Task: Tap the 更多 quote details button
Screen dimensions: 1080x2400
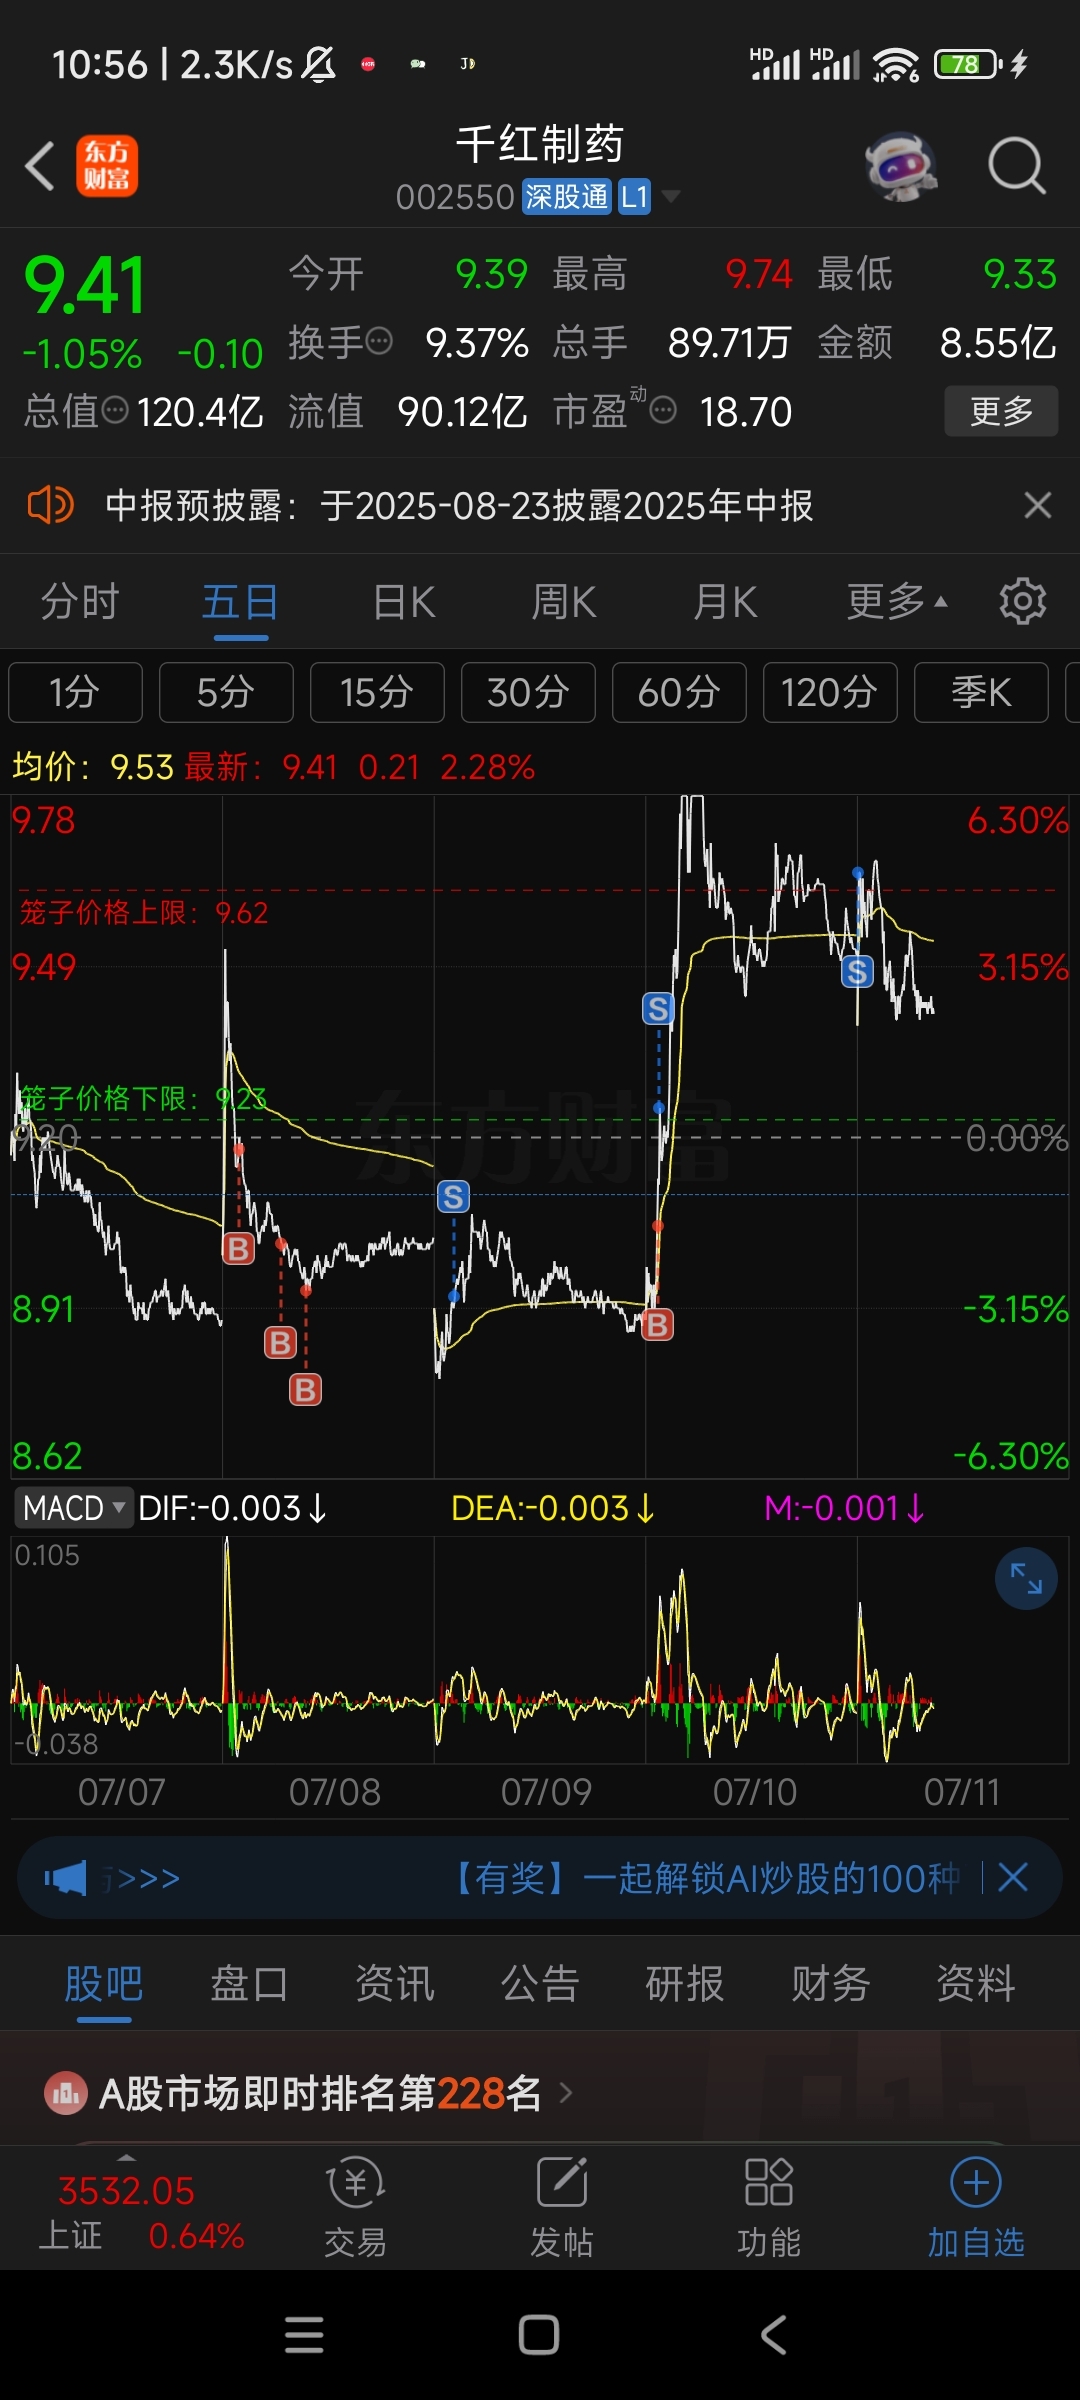Action: (x=1001, y=410)
